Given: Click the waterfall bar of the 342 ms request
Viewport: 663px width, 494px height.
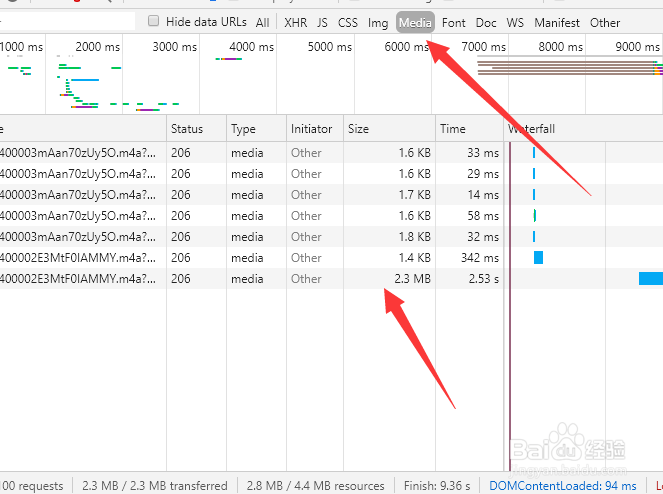Looking at the screenshot, I should tap(538, 258).
